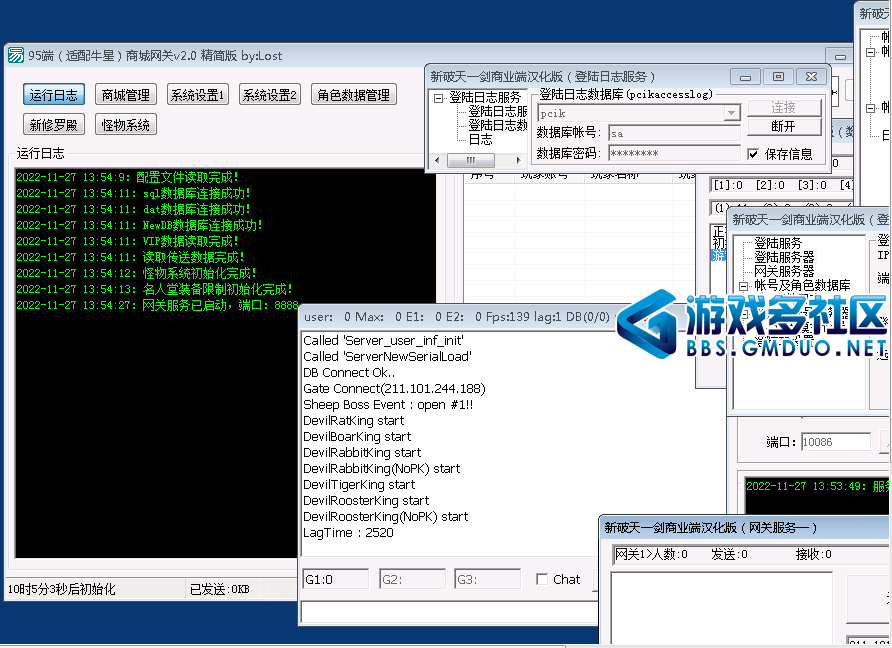Maximize the 登陆日志服务 window
892x648 pixels.
pyautogui.click(x=778, y=77)
